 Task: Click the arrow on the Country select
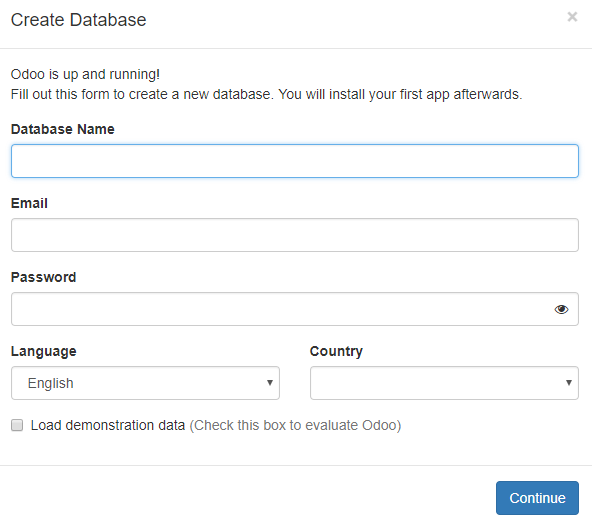[569, 383]
